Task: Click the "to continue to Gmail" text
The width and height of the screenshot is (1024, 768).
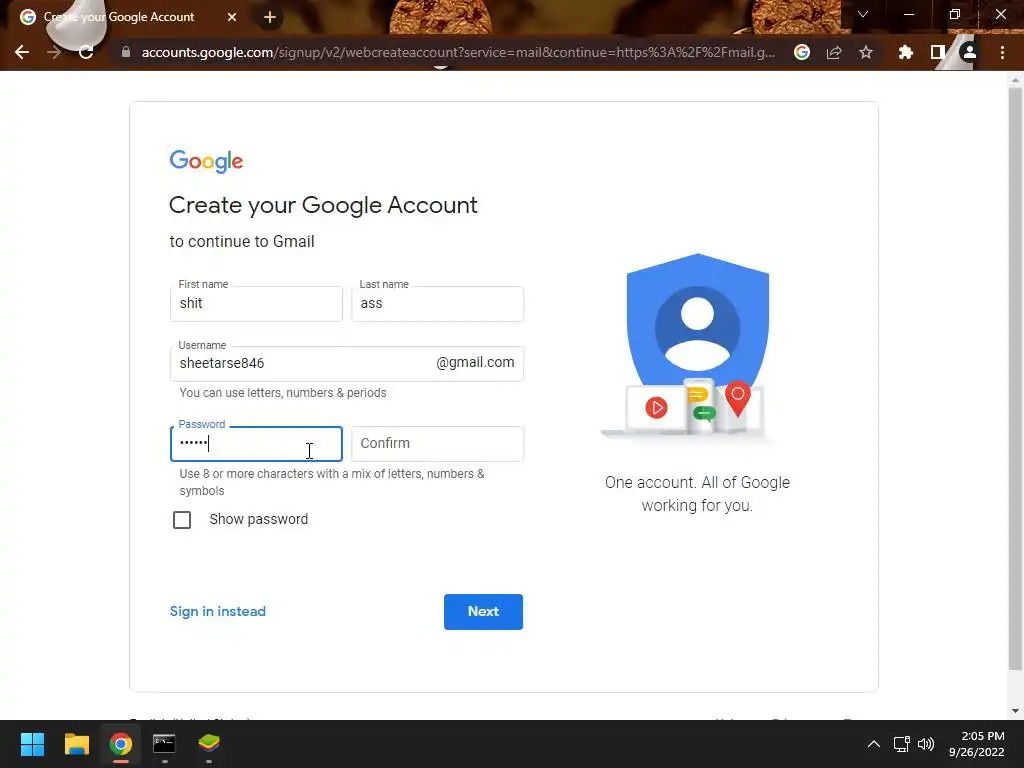Action: click(x=242, y=242)
